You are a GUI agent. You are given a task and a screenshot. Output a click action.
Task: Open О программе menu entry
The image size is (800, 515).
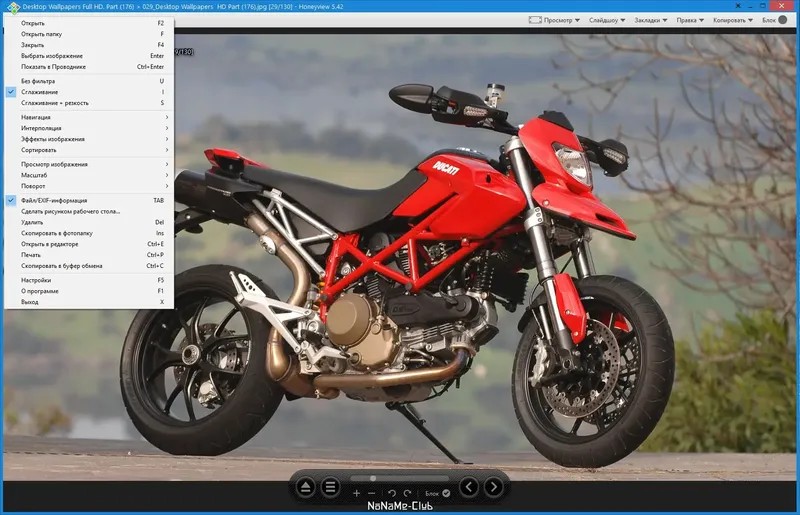pos(89,291)
